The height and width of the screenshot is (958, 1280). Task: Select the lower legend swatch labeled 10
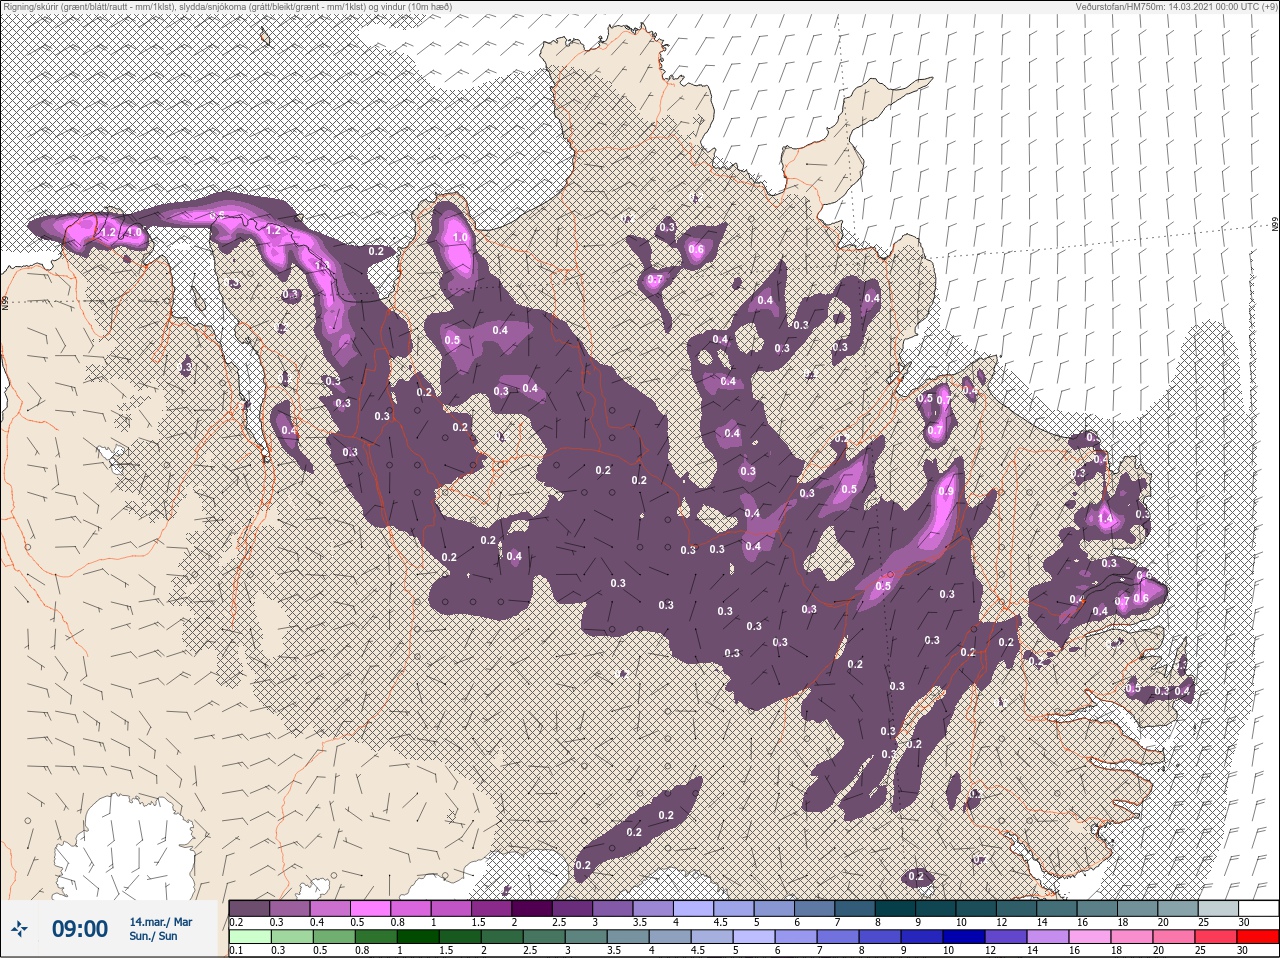(964, 936)
